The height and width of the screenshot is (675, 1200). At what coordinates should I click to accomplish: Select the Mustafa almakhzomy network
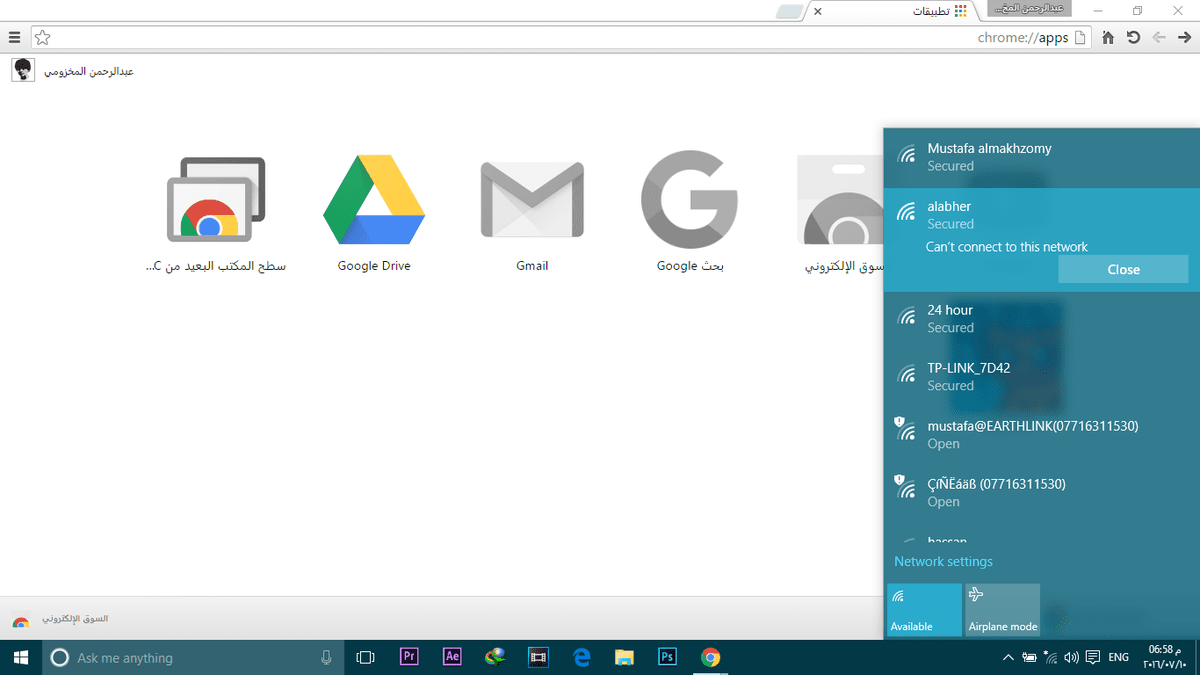[x=1041, y=157]
